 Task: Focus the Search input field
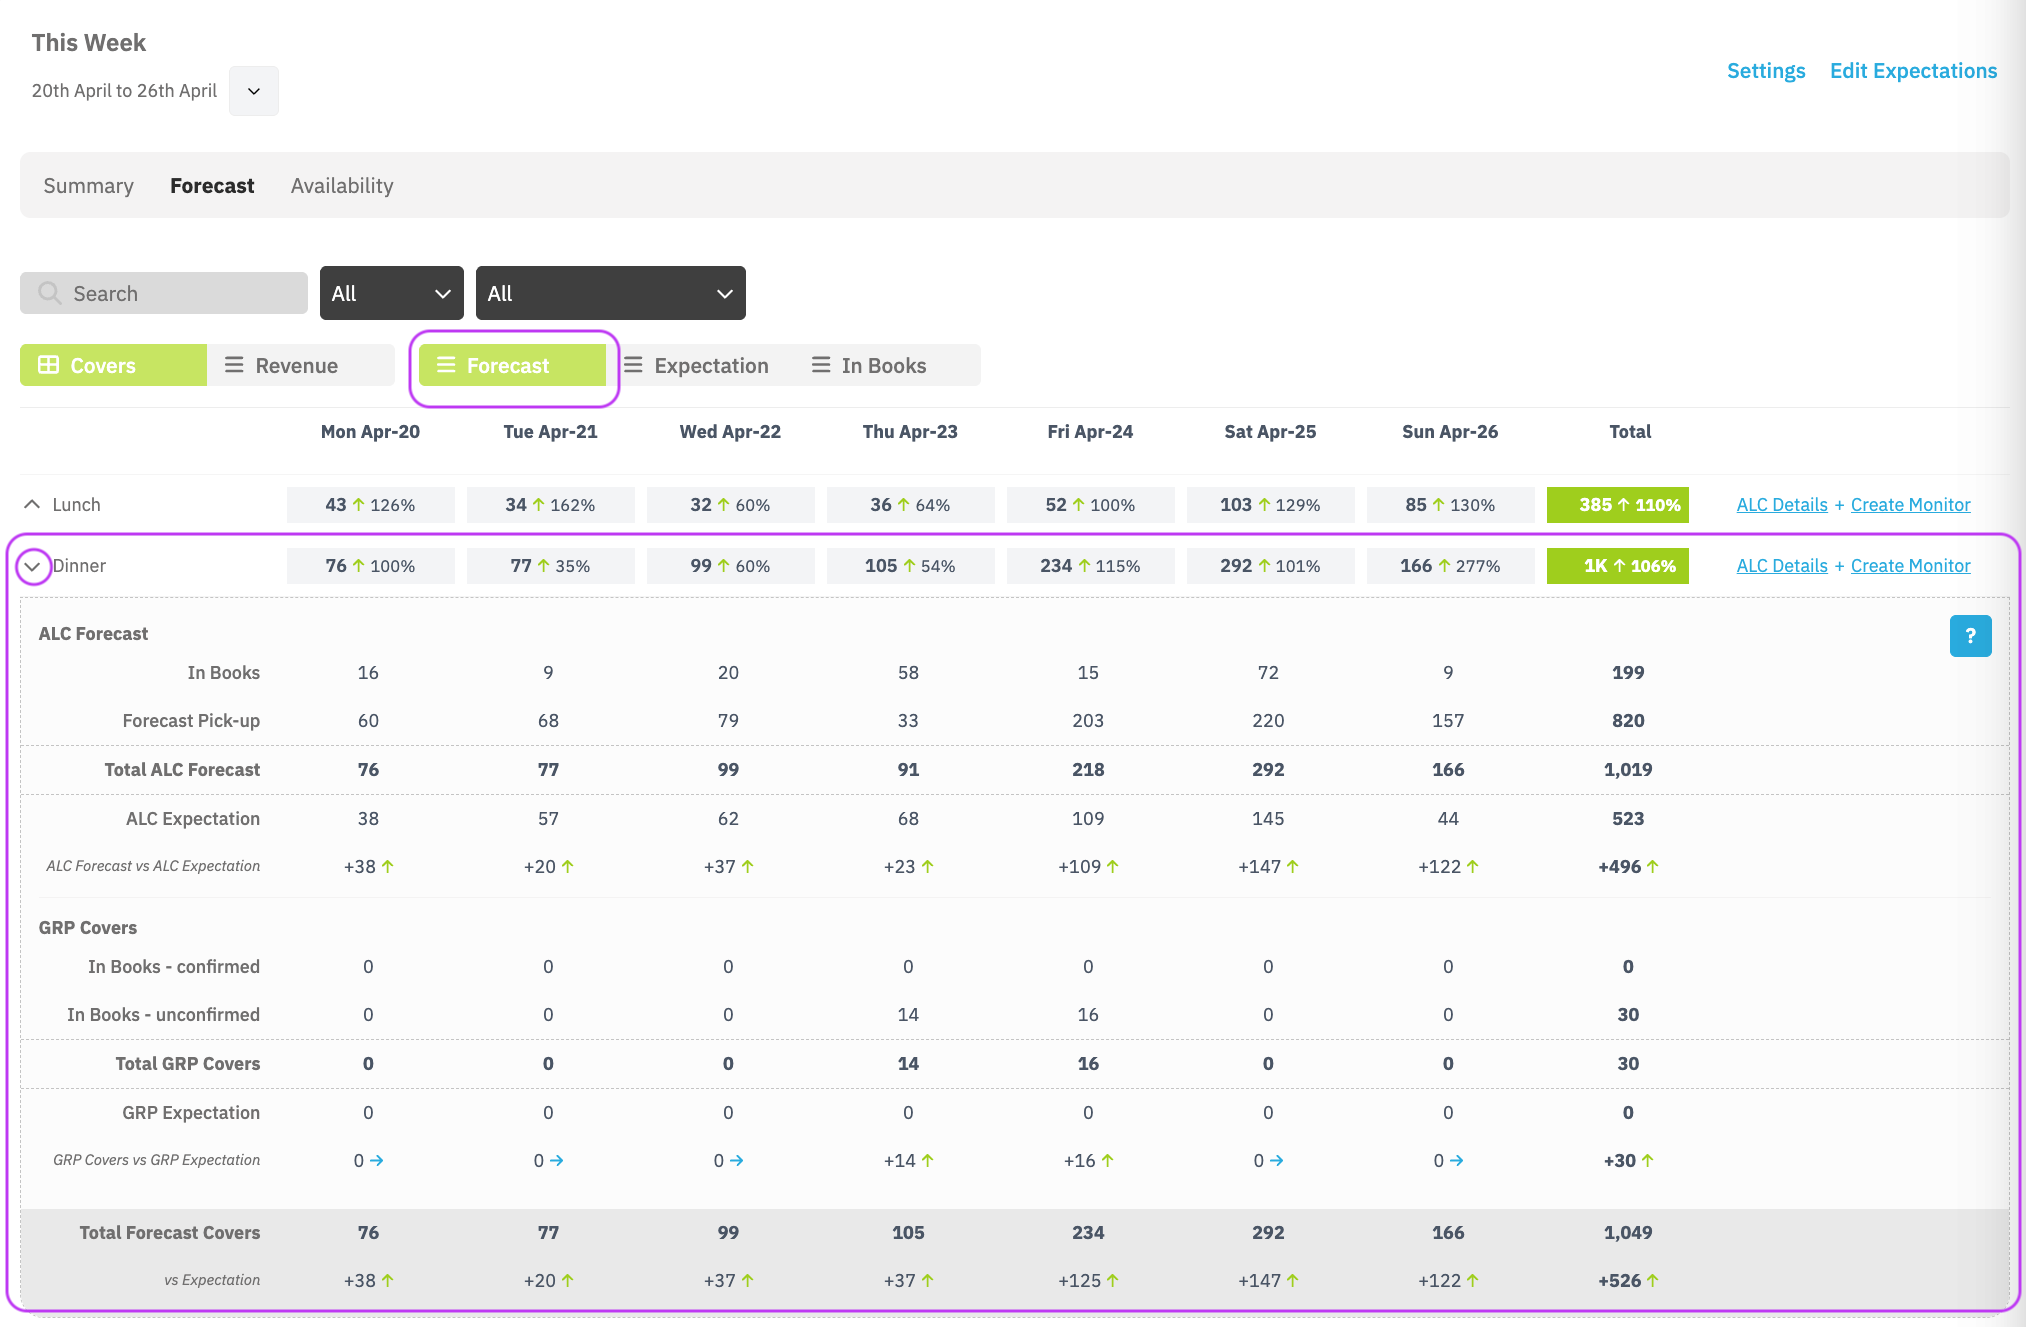164,293
